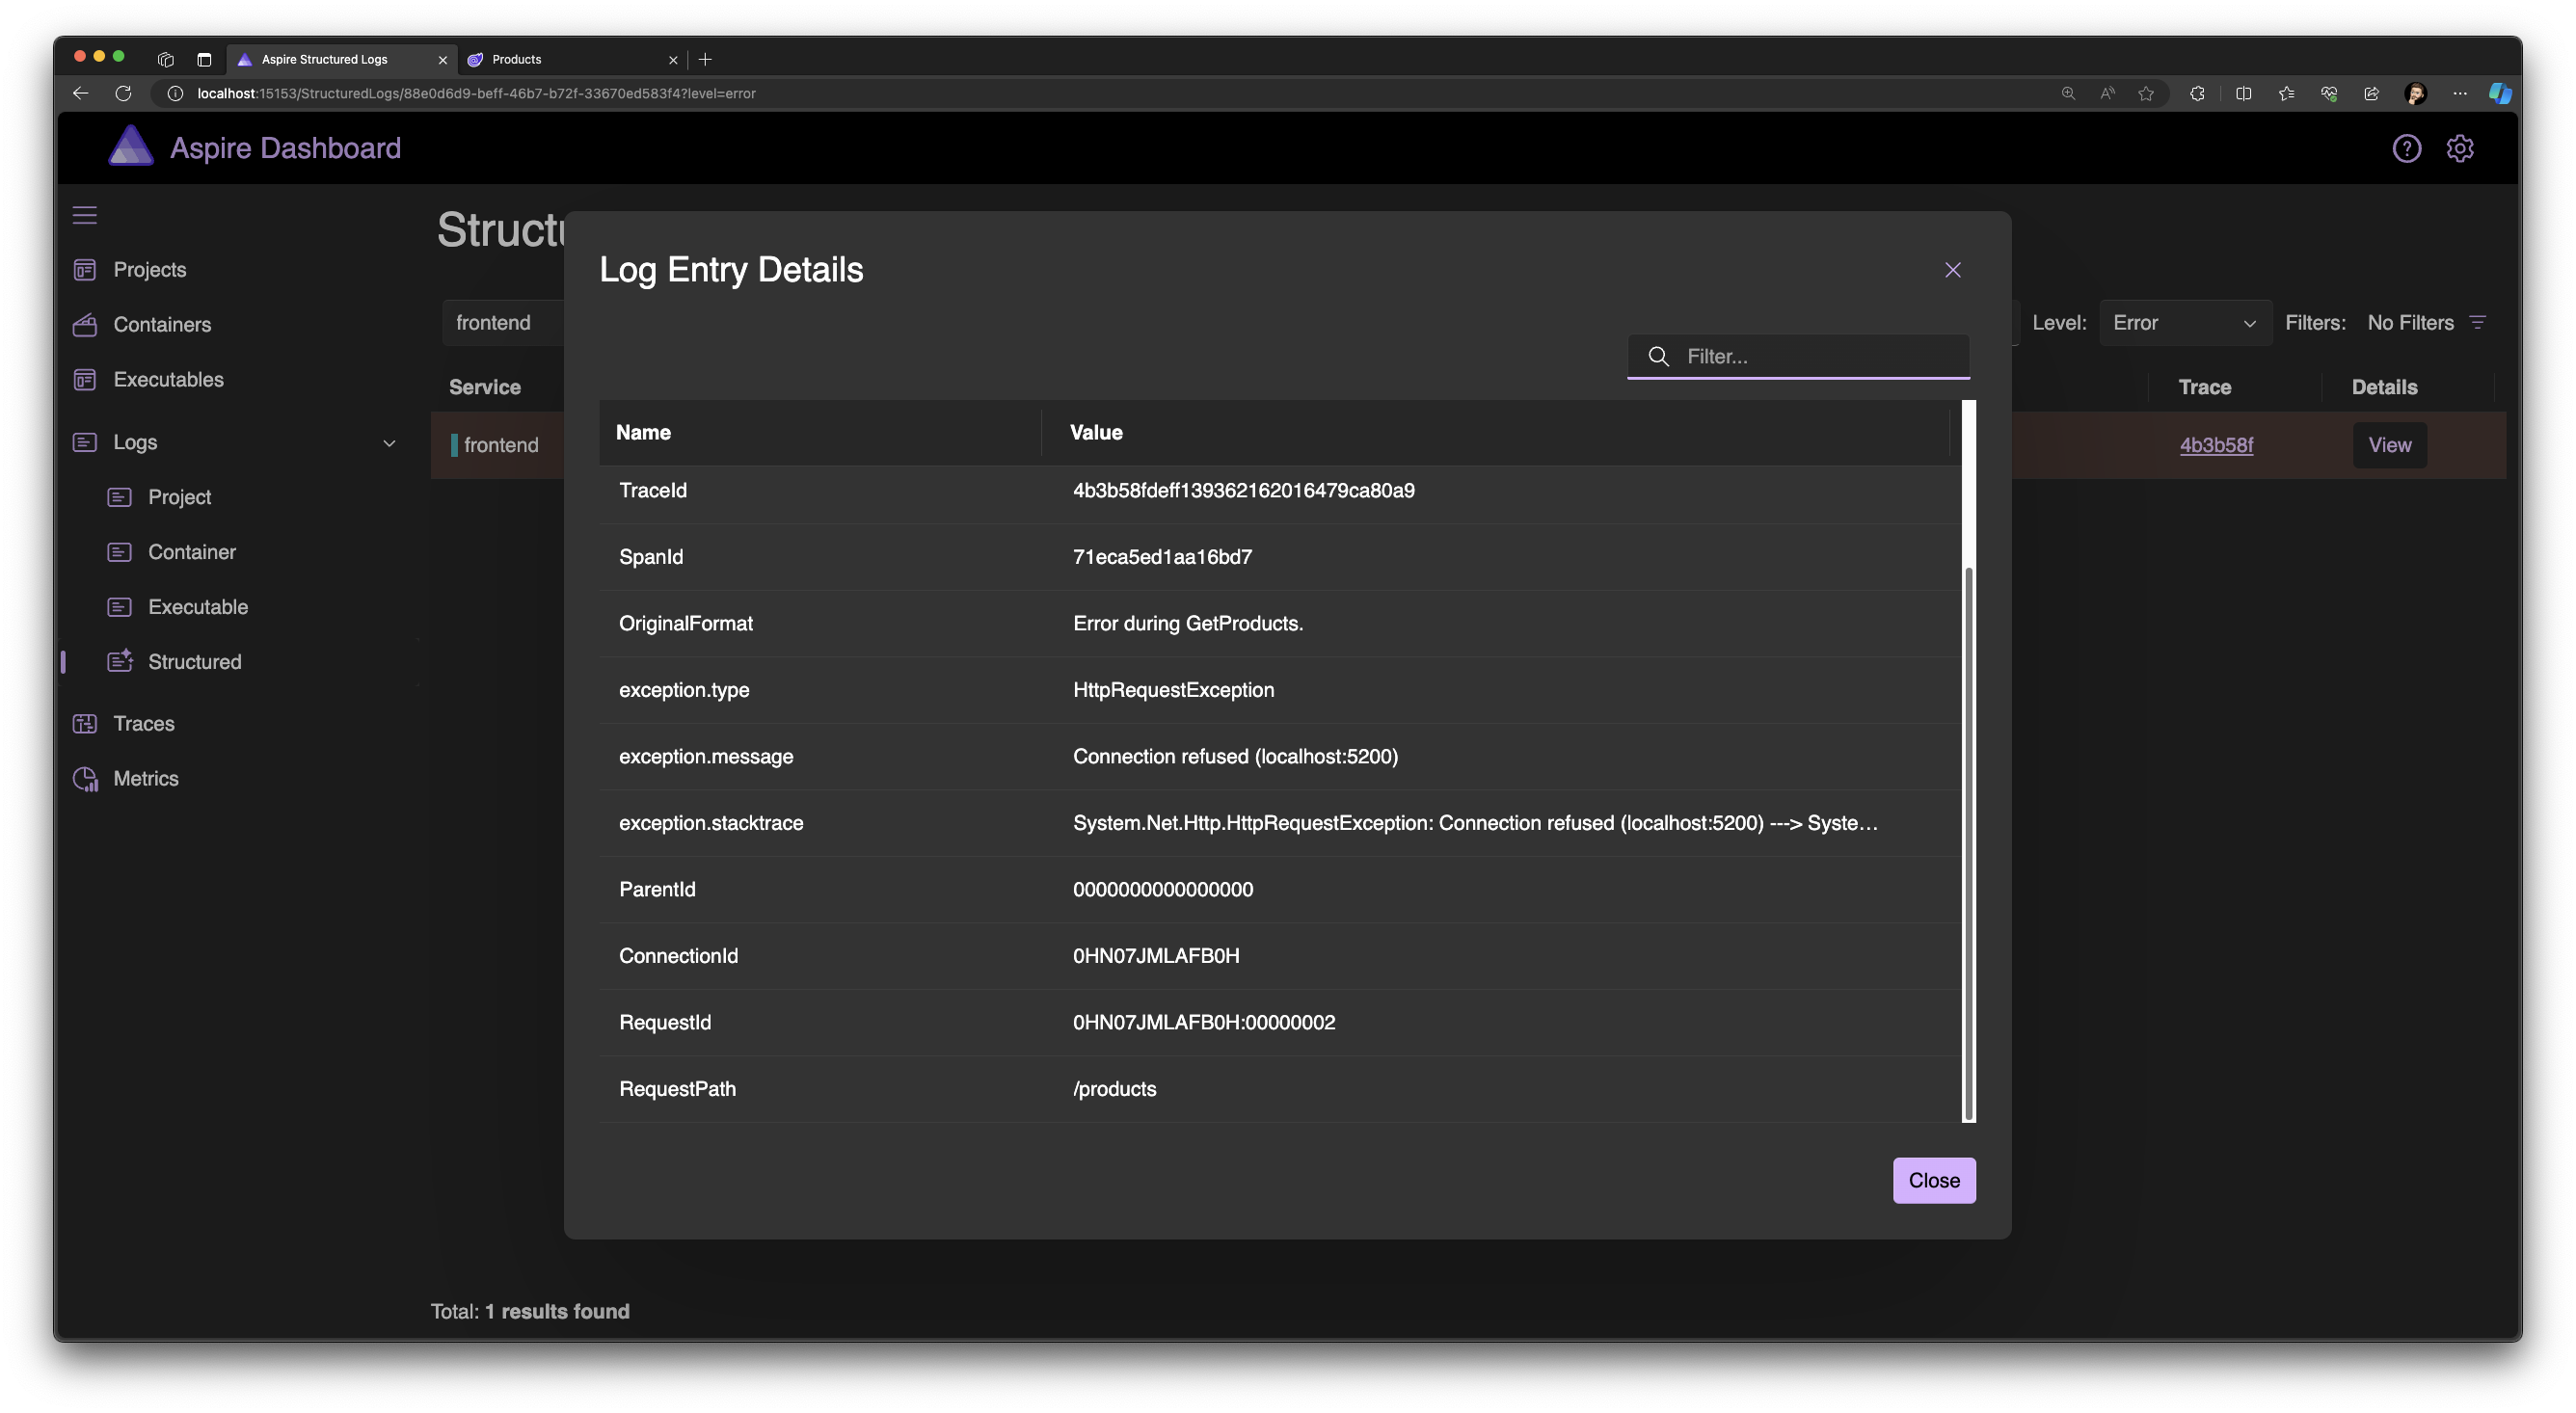2576x1413 pixels.
Task: Open Container logs in sidebar
Action: point(192,552)
